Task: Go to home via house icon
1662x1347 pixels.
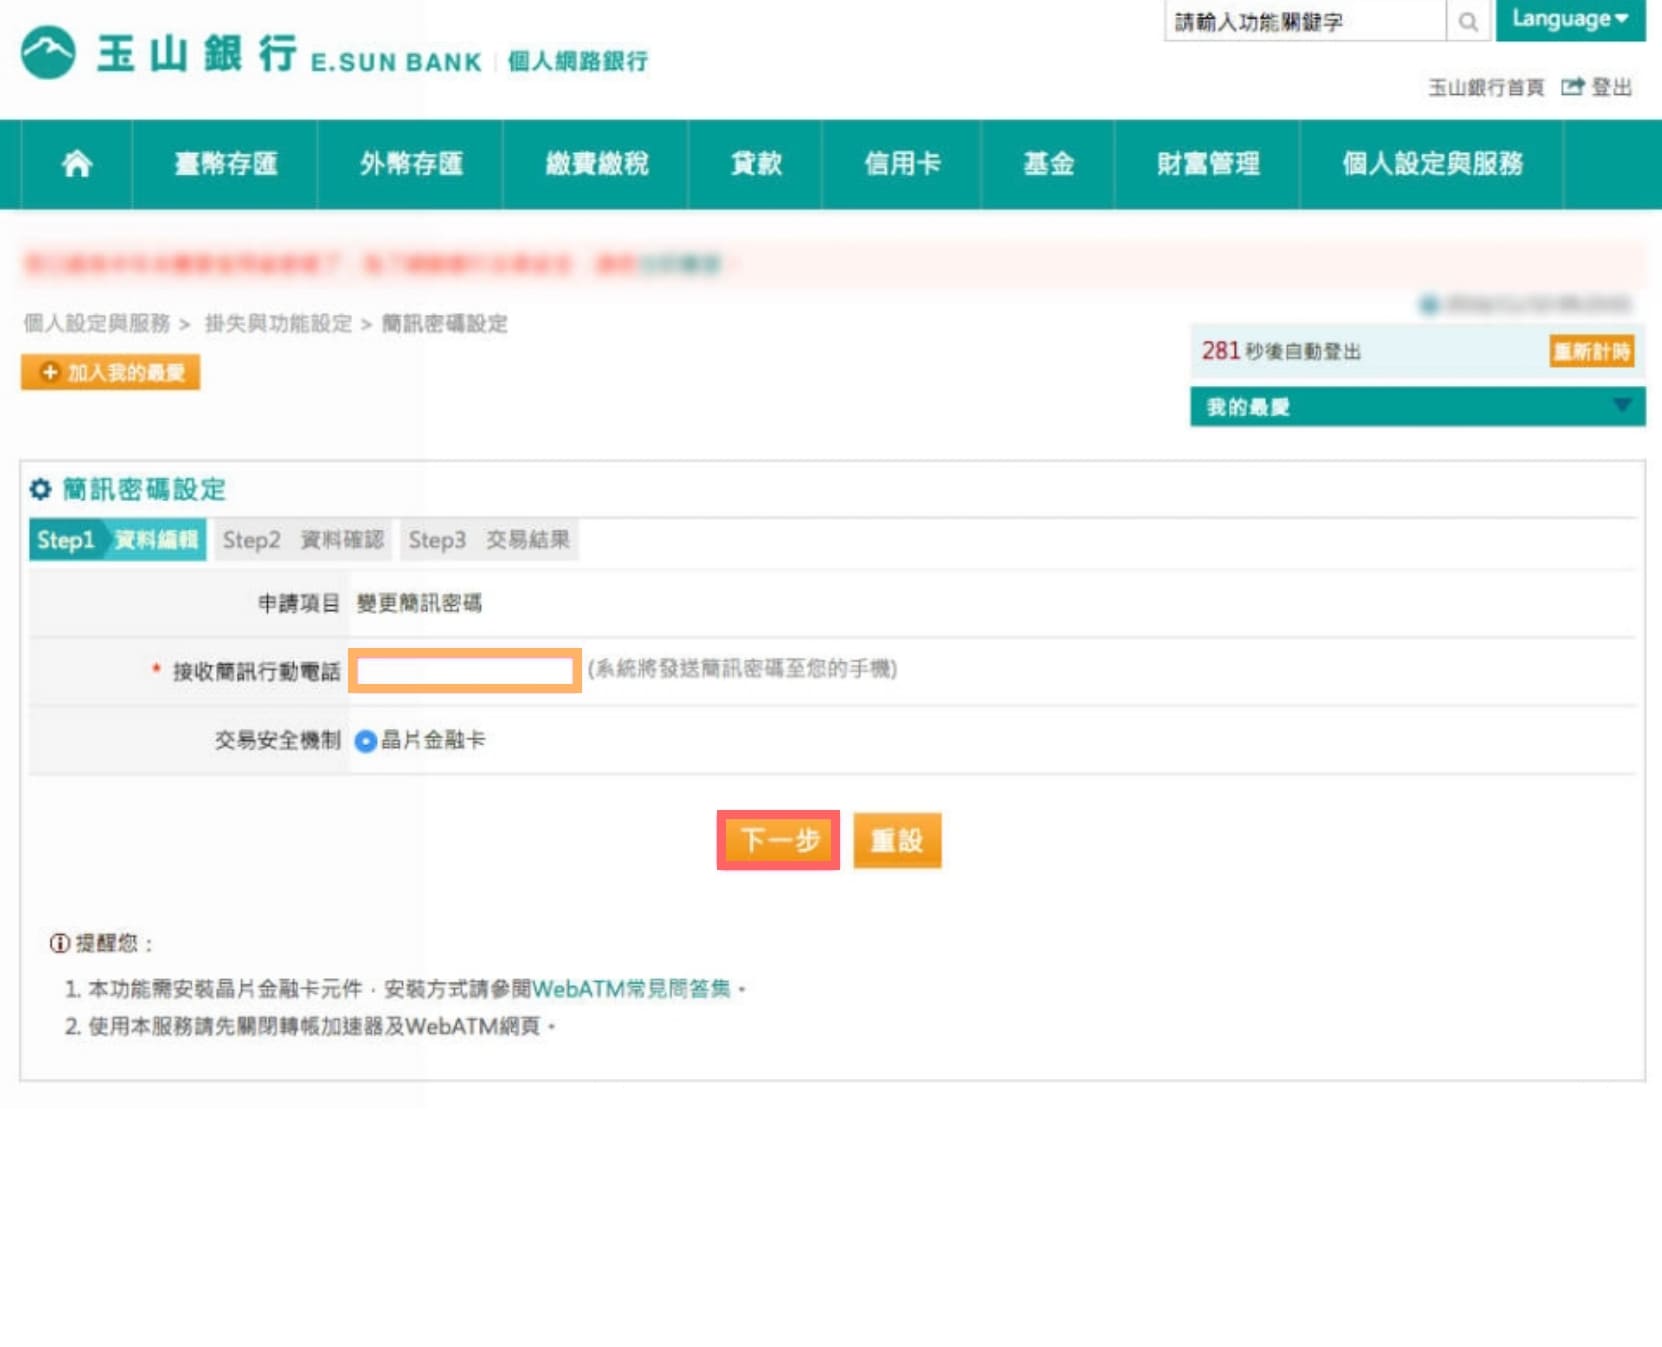Action: [x=76, y=163]
